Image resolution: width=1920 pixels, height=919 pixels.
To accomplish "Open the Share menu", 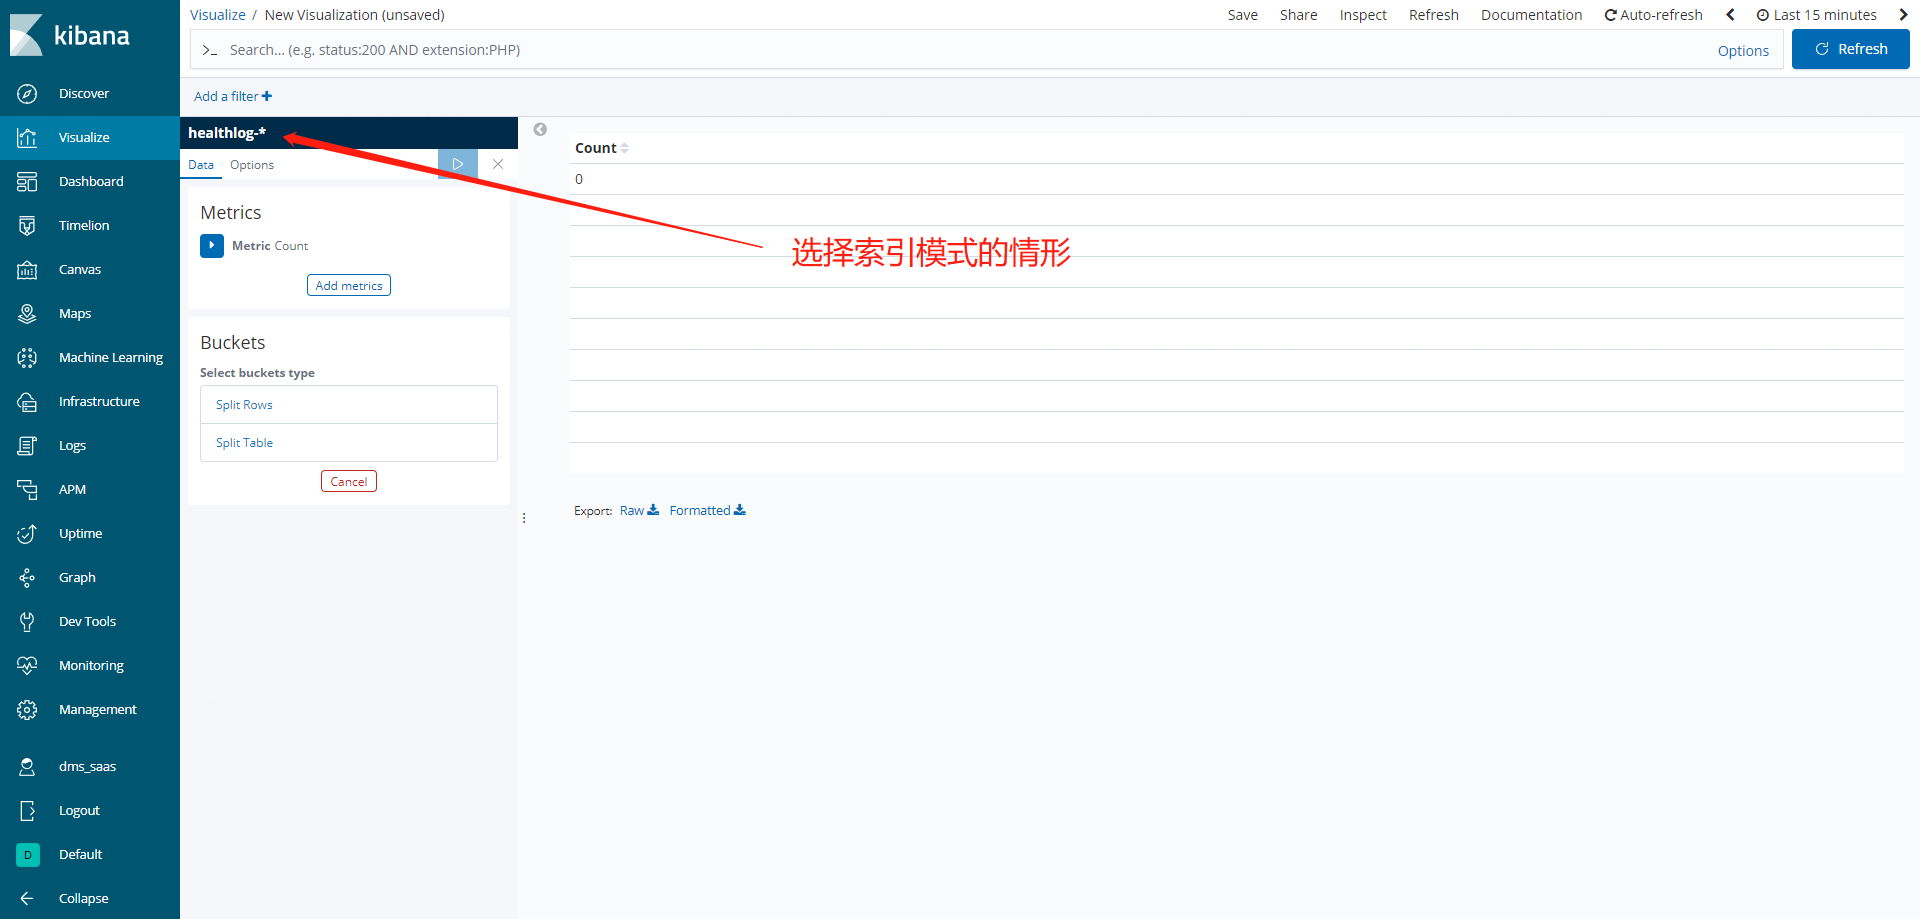I will click(1299, 15).
